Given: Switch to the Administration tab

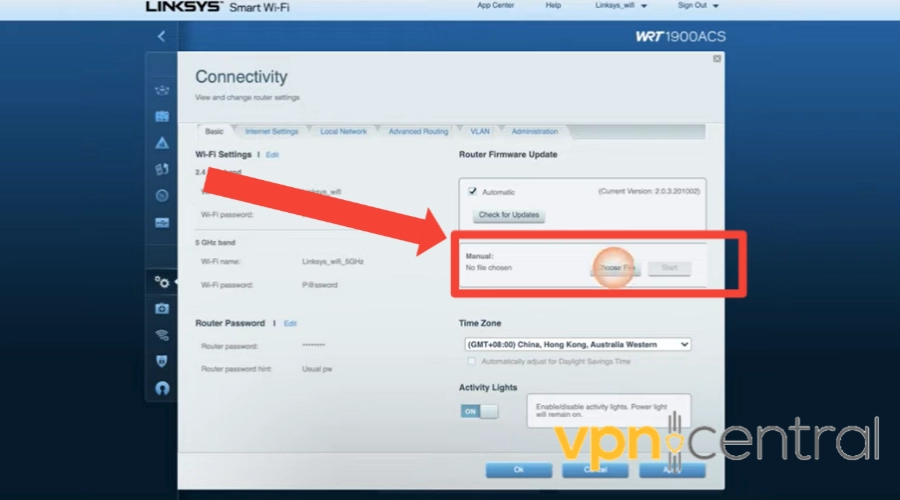Looking at the screenshot, I should [x=535, y=131].
